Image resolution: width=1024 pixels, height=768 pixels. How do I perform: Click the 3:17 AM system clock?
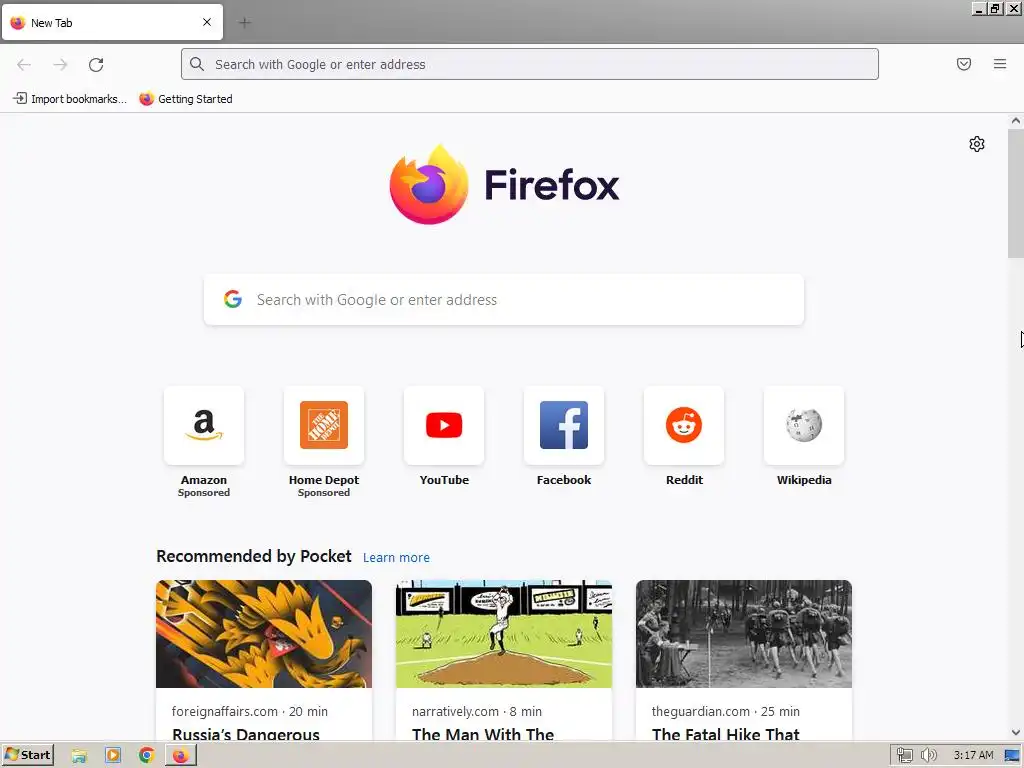coord(973,756)
